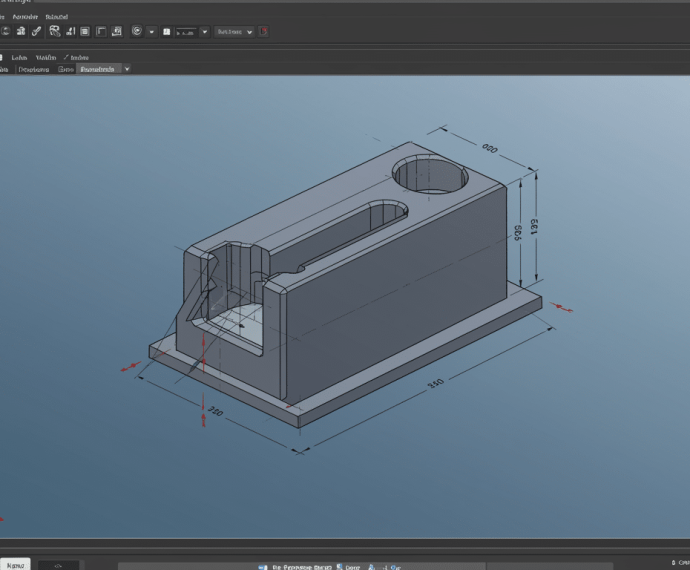Screen dimensions: 690x570
Task: Select the "Rama" tab at the bottom left
Action: pyautogui.click(x=16, y=564)
